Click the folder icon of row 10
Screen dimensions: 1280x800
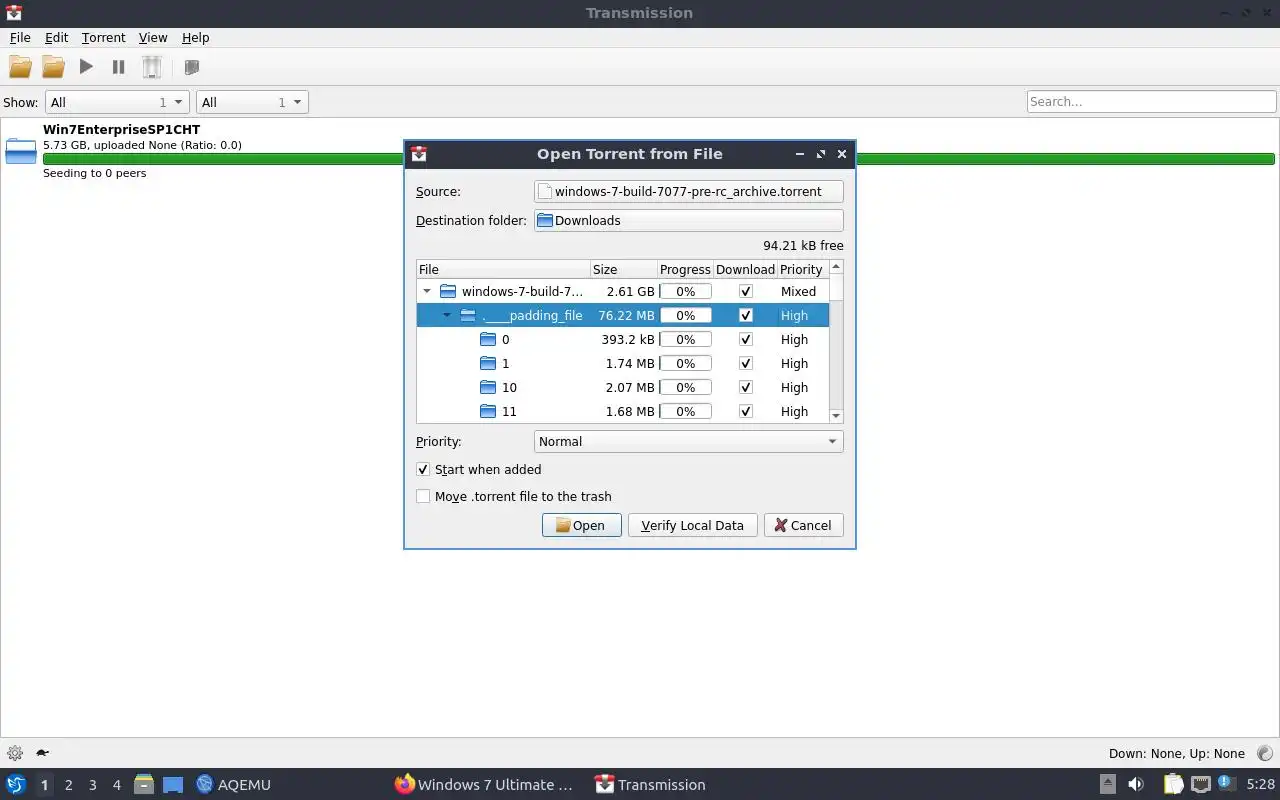click(488, 387)
